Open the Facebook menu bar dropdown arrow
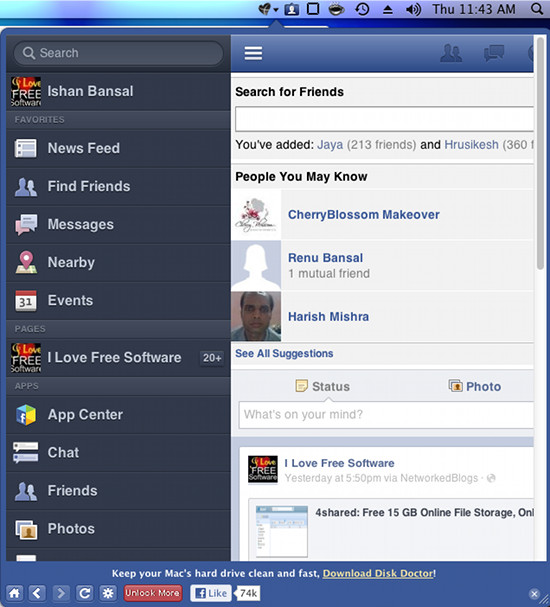 coord(276,10)
